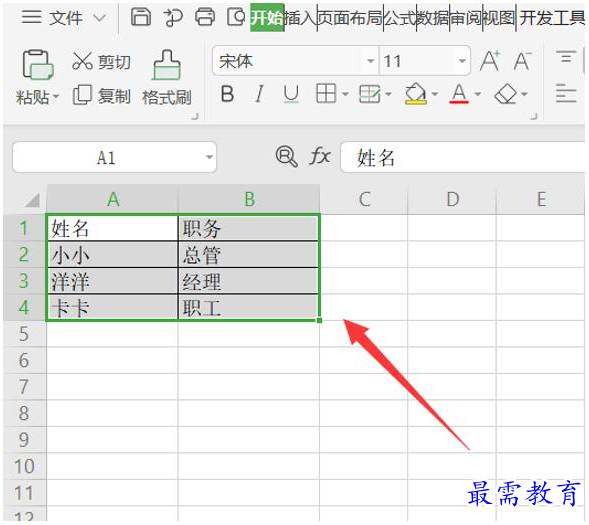This screenshot has height=525, width=589.
Task: Switch to the 公式 tab
Action: (400, 17)
